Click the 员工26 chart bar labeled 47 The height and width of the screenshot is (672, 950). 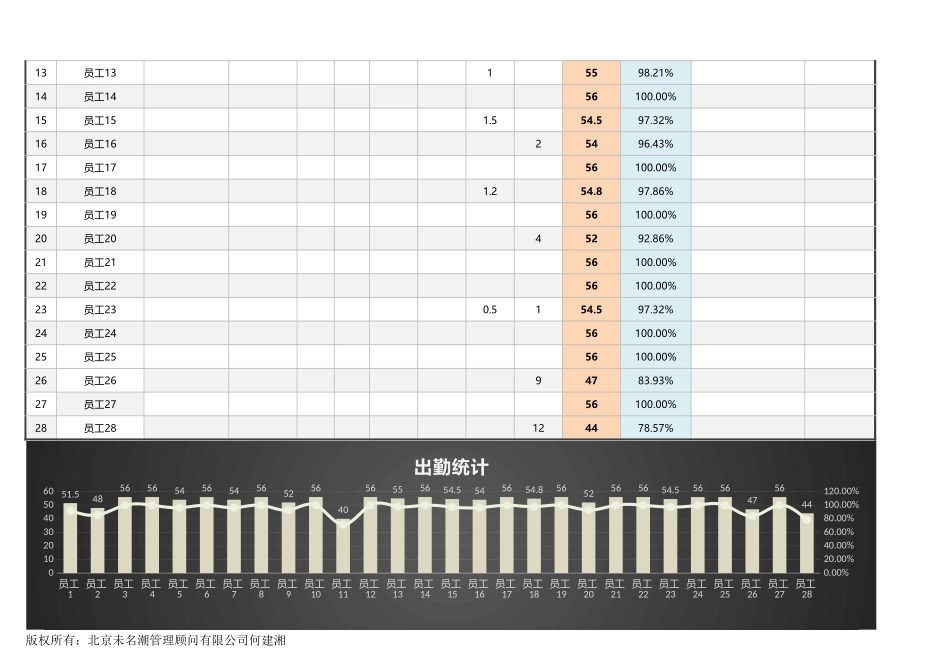752,541
